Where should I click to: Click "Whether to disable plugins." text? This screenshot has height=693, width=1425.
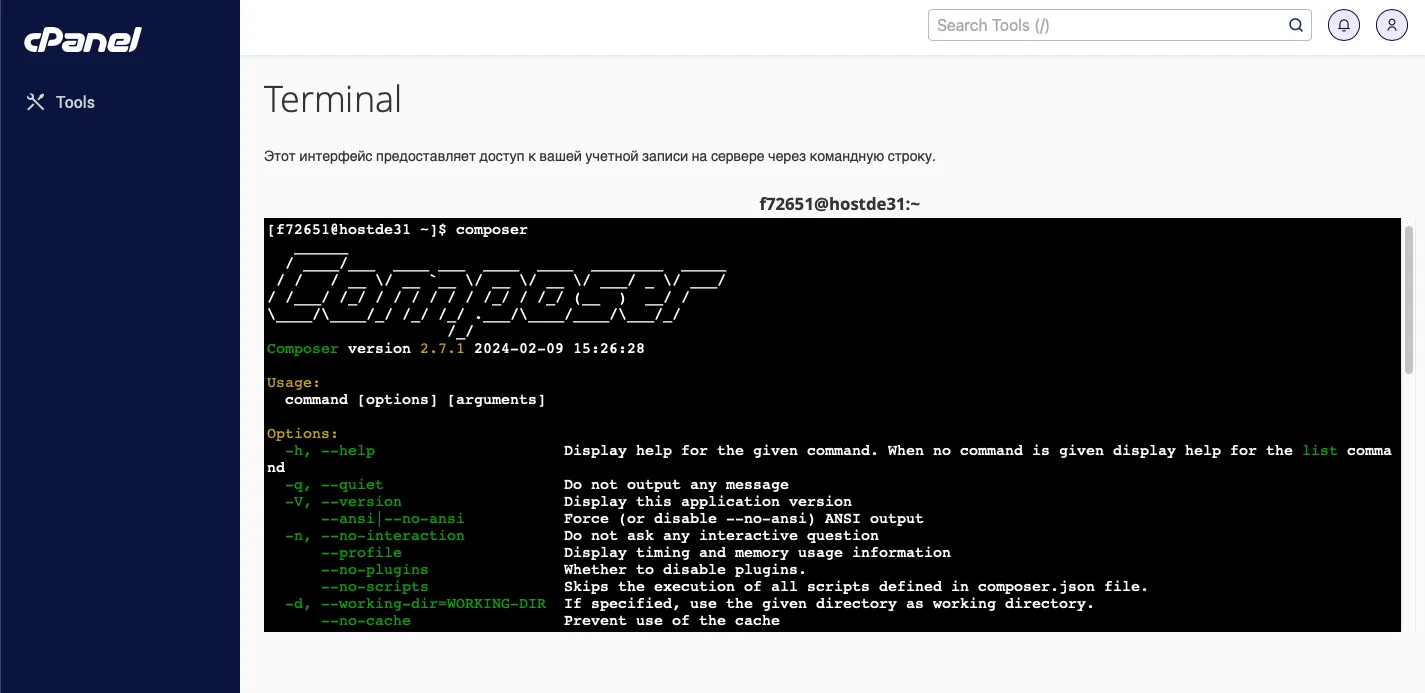tap(685, 570)
